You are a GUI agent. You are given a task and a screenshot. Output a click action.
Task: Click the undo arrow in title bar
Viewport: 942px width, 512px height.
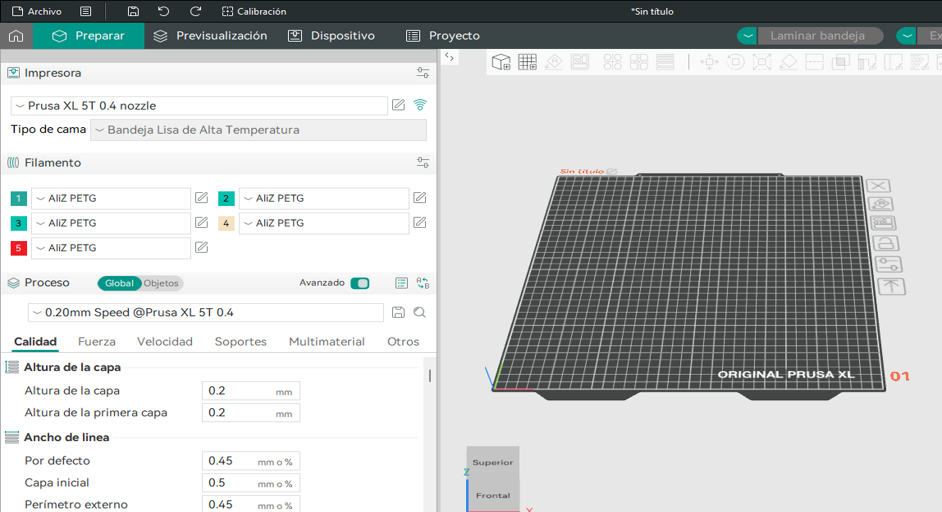coord(164,11)
